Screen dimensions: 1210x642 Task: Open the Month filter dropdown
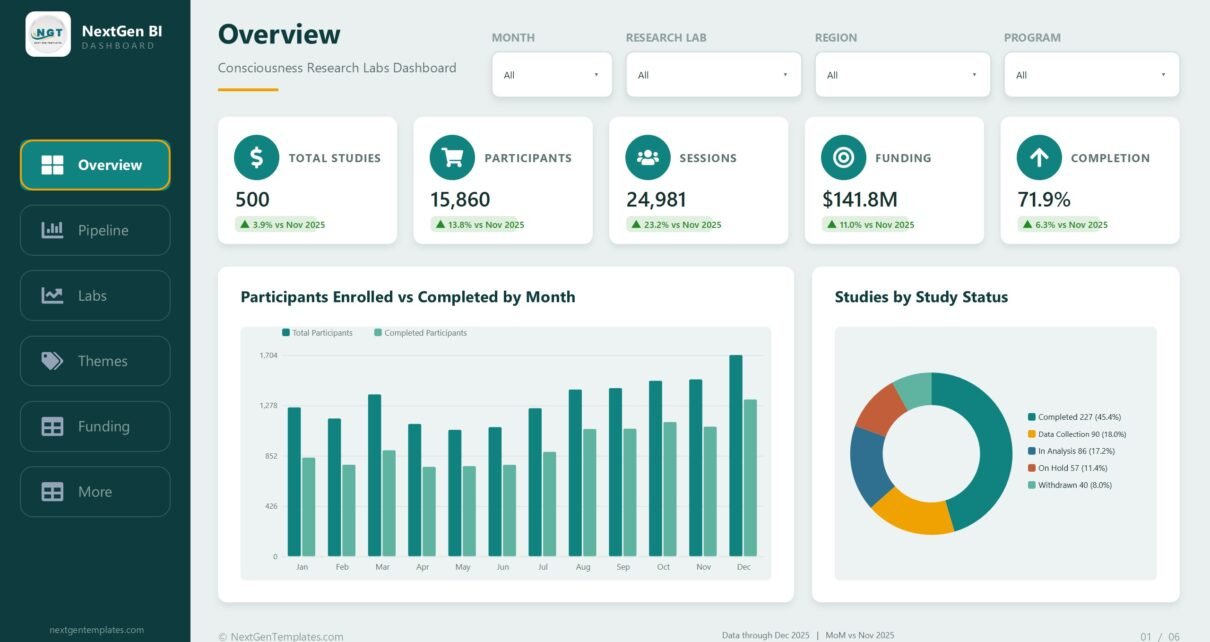552,75
